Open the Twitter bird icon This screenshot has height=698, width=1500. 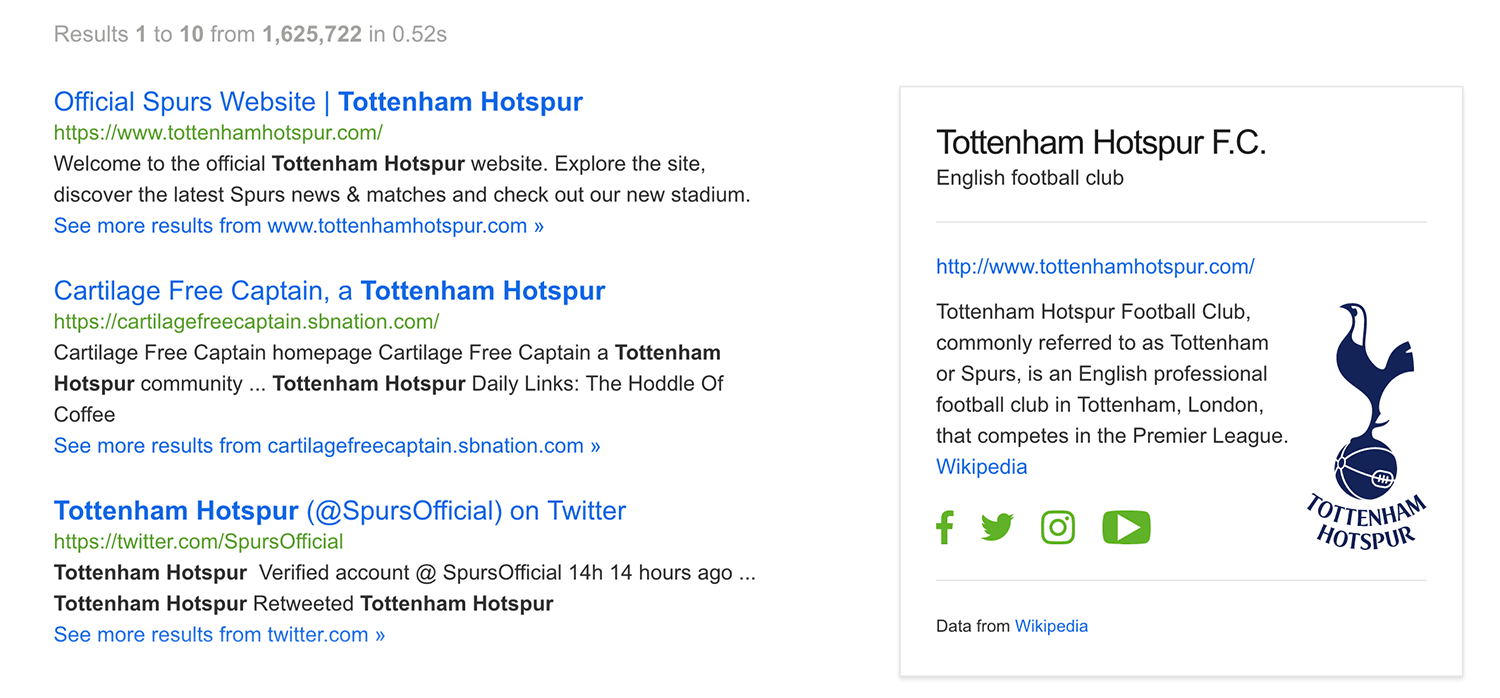tap(997, 527)
